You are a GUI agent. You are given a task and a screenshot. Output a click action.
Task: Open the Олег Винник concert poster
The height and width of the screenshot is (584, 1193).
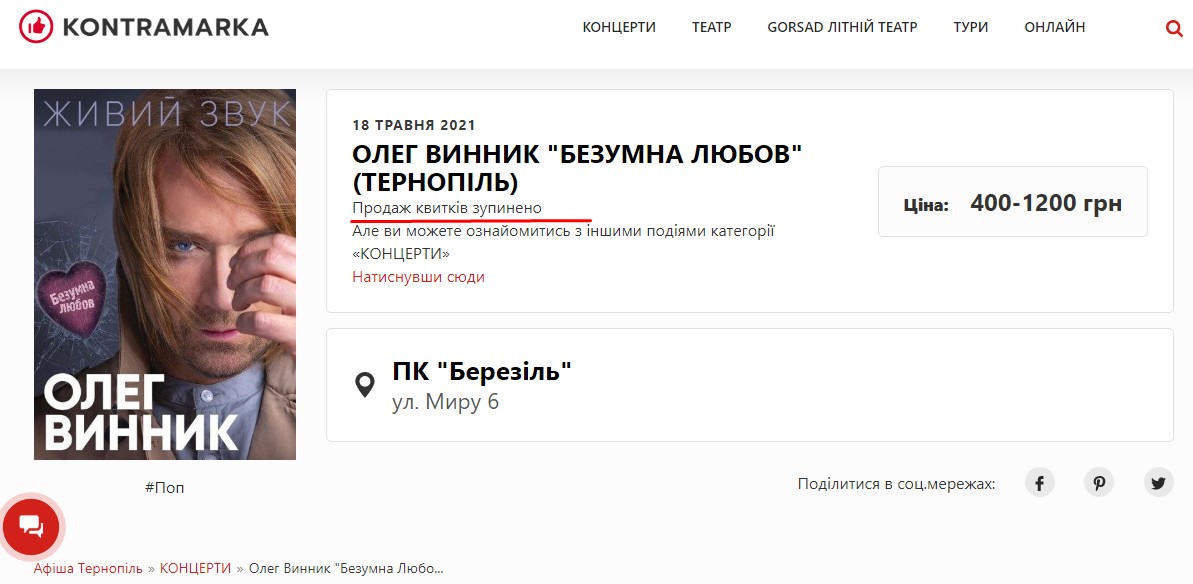(165, 275)
